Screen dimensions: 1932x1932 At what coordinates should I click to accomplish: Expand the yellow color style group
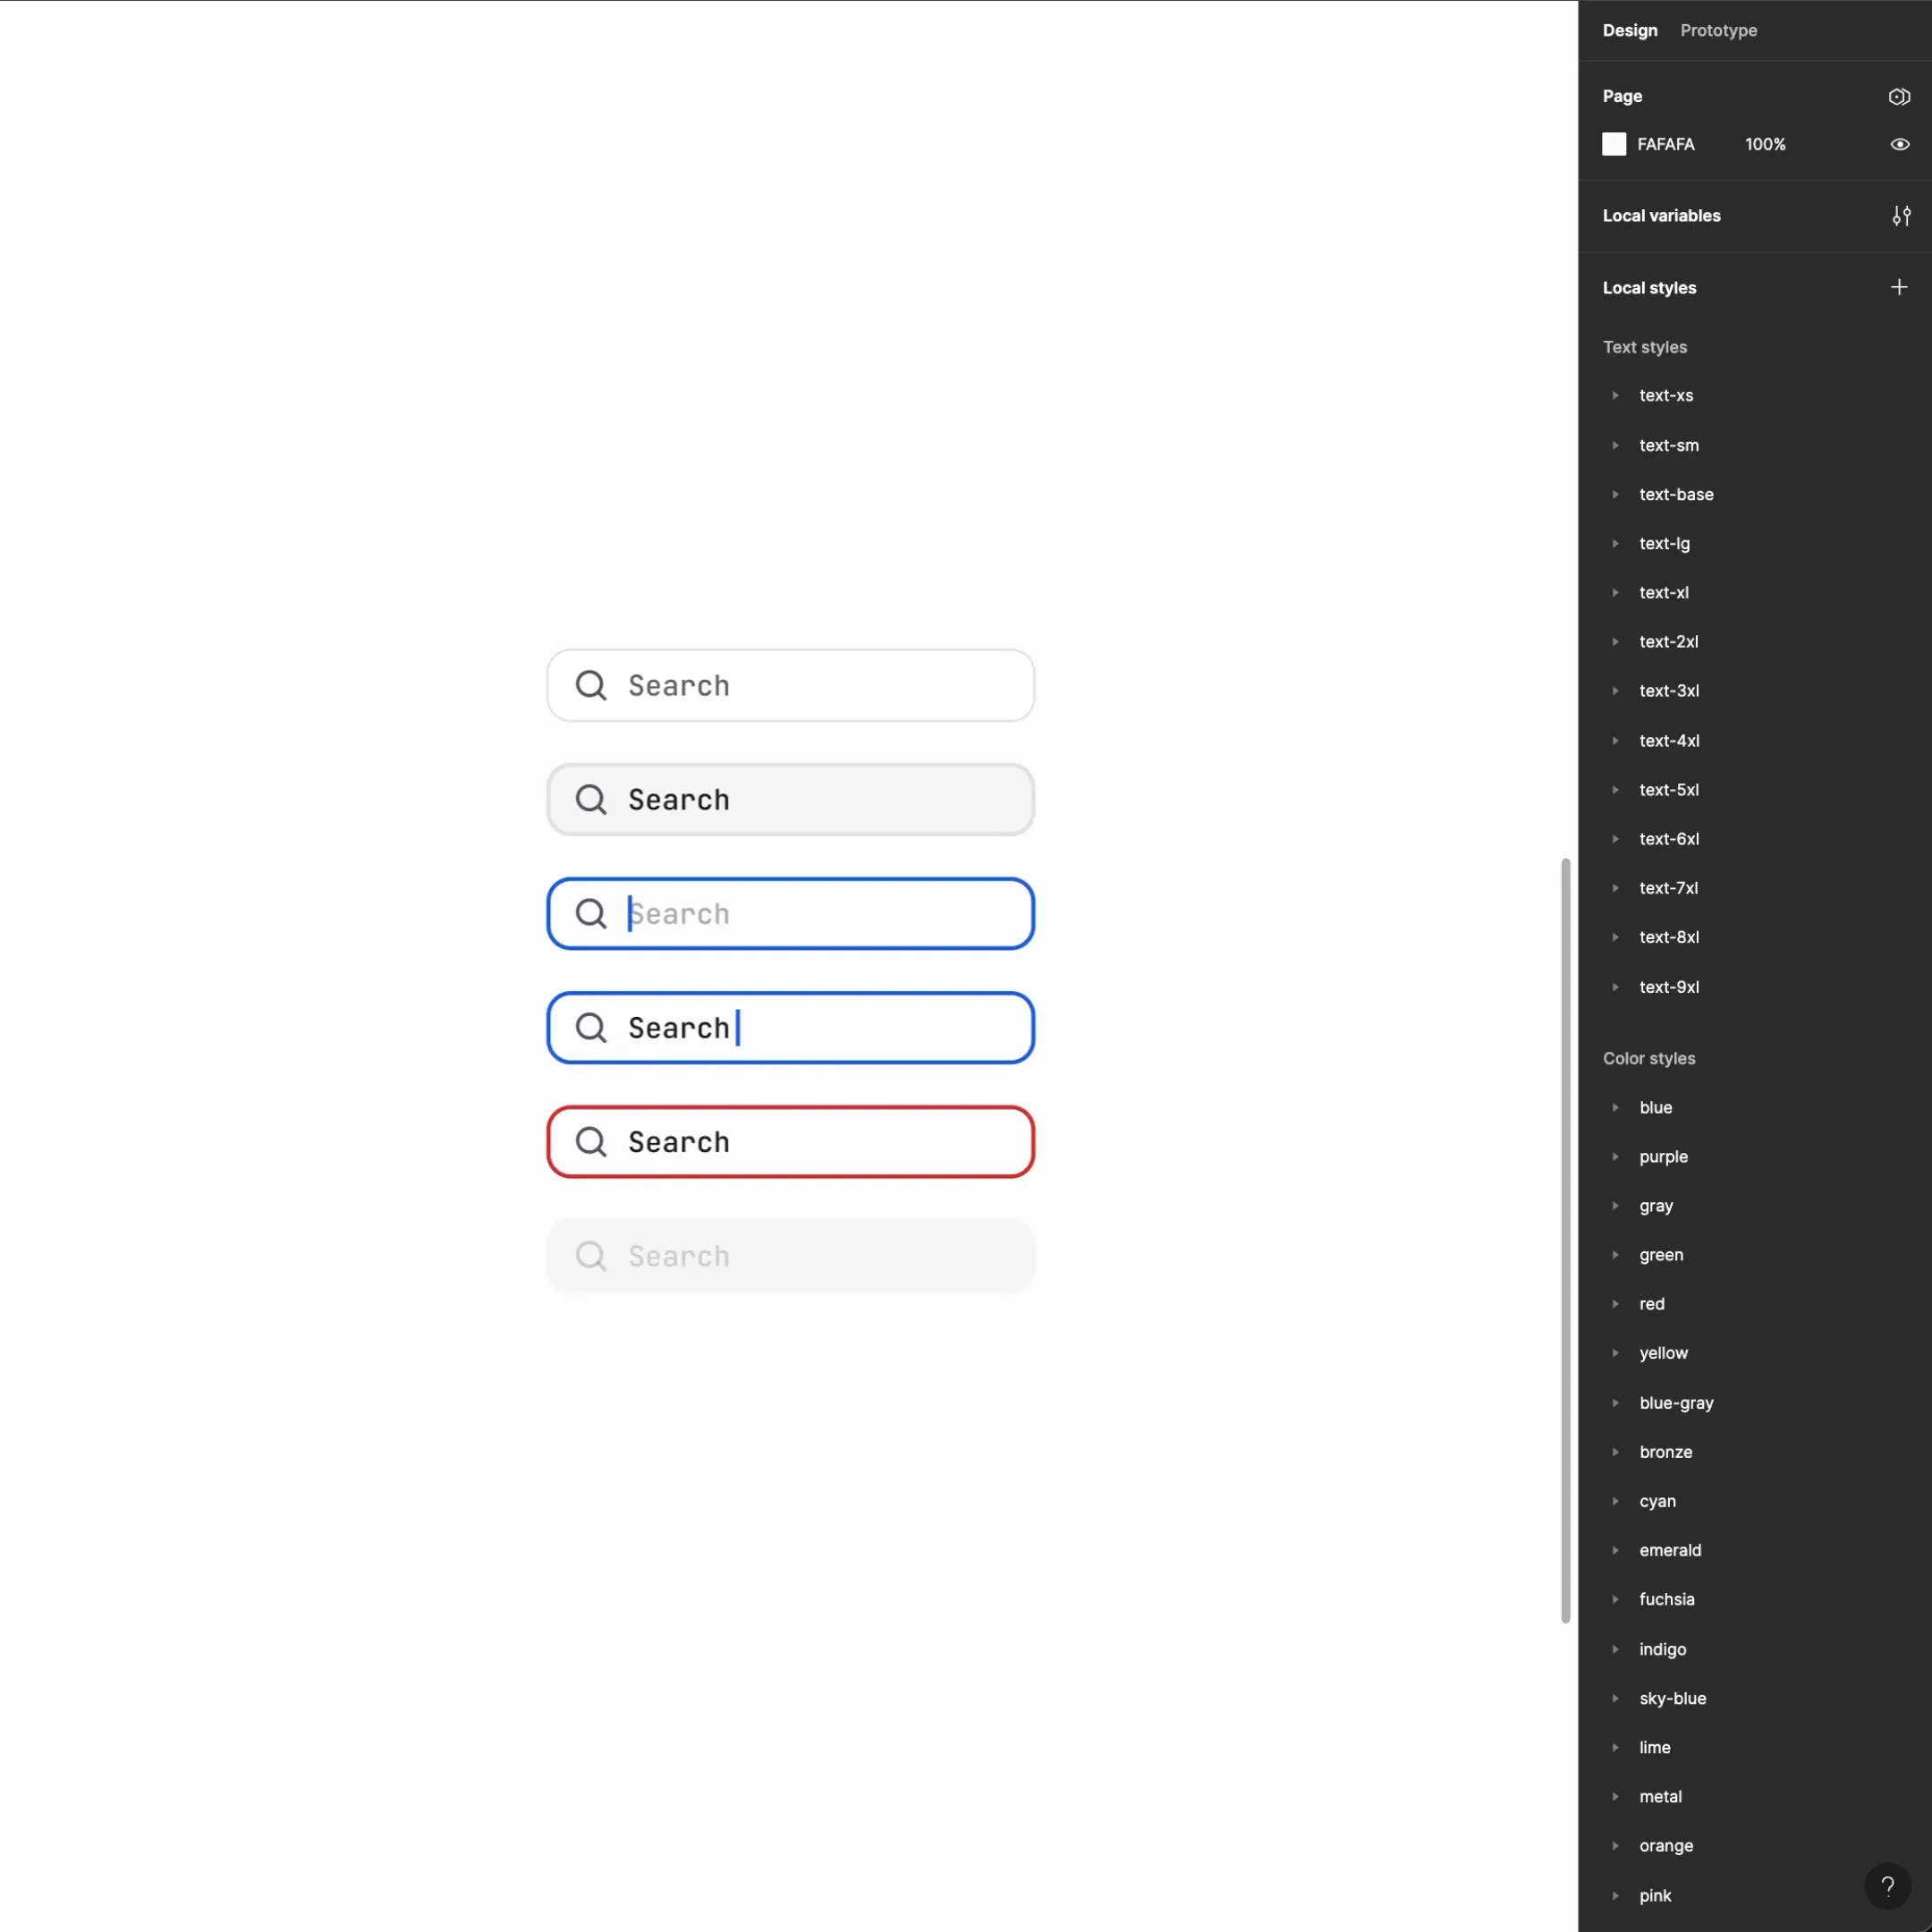click(x=1615, y=1352)
